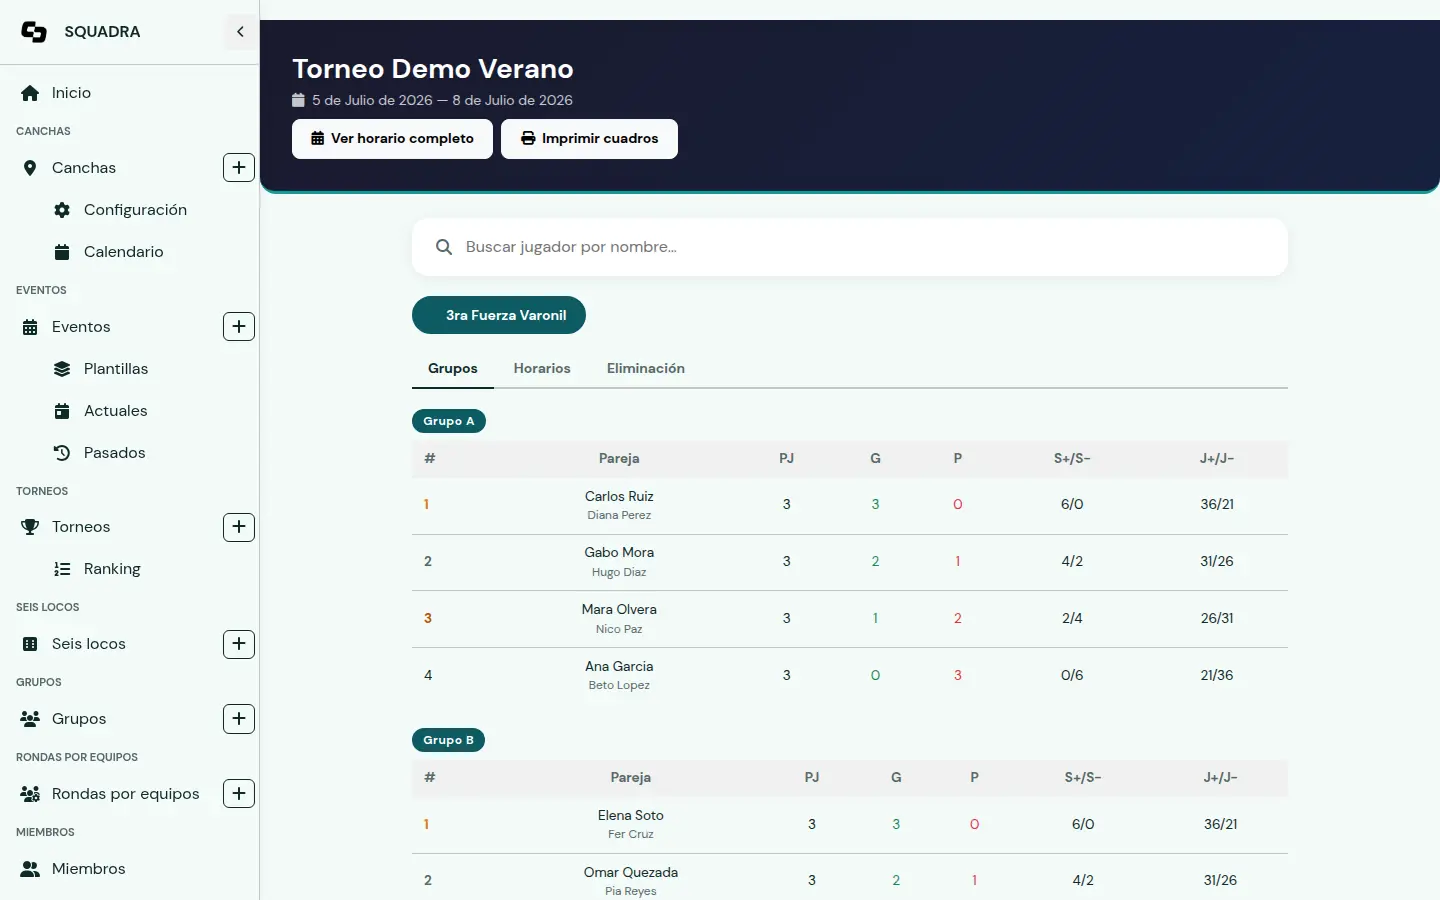Open Torneos in the sidebar

coord(81,527)
